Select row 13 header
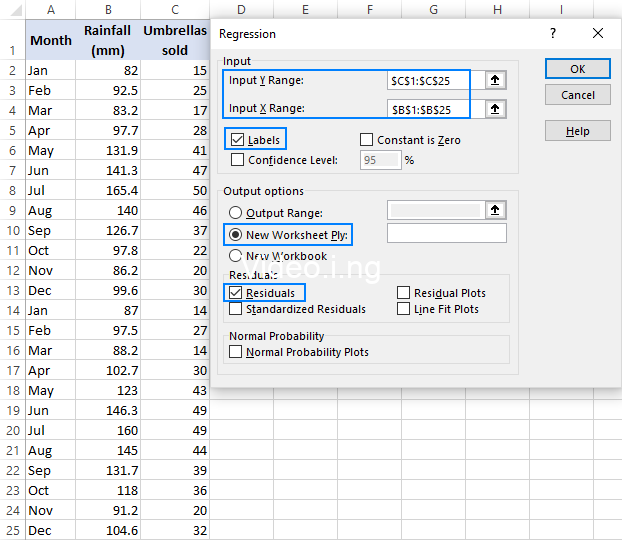The width and height of the screenshot is (622, 540). (13, 290)
